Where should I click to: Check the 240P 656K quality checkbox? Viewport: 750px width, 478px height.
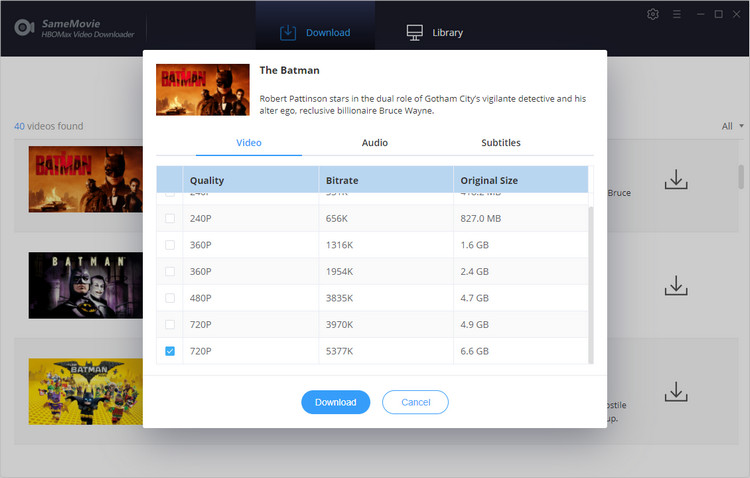(170, 219)
